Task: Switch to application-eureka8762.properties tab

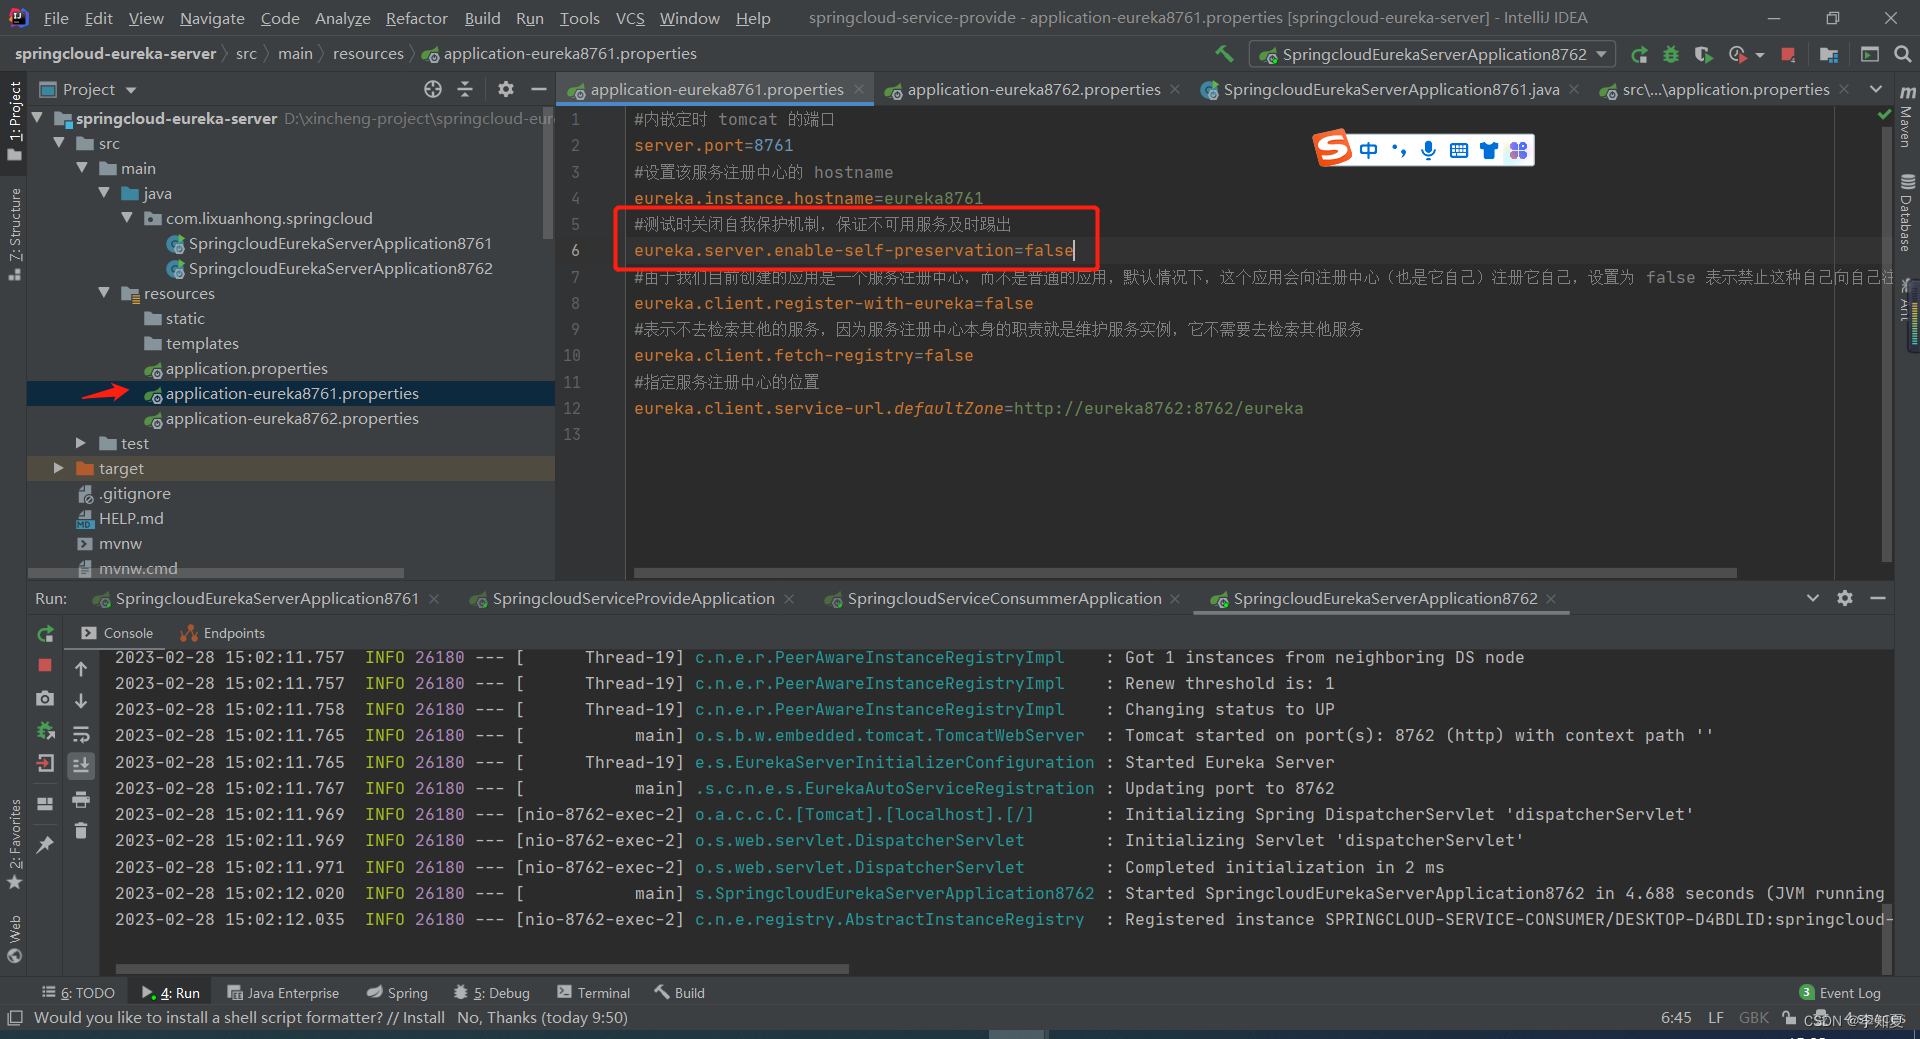Action: click(1033, 89)
